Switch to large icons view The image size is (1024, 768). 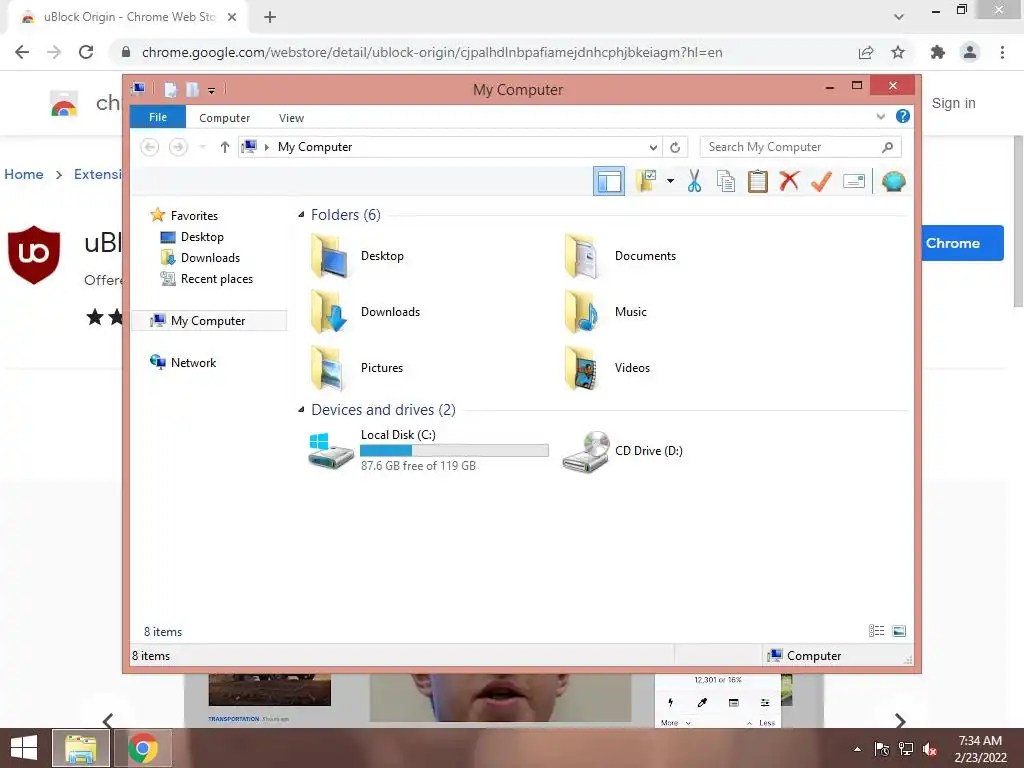[x=899, y=630]
